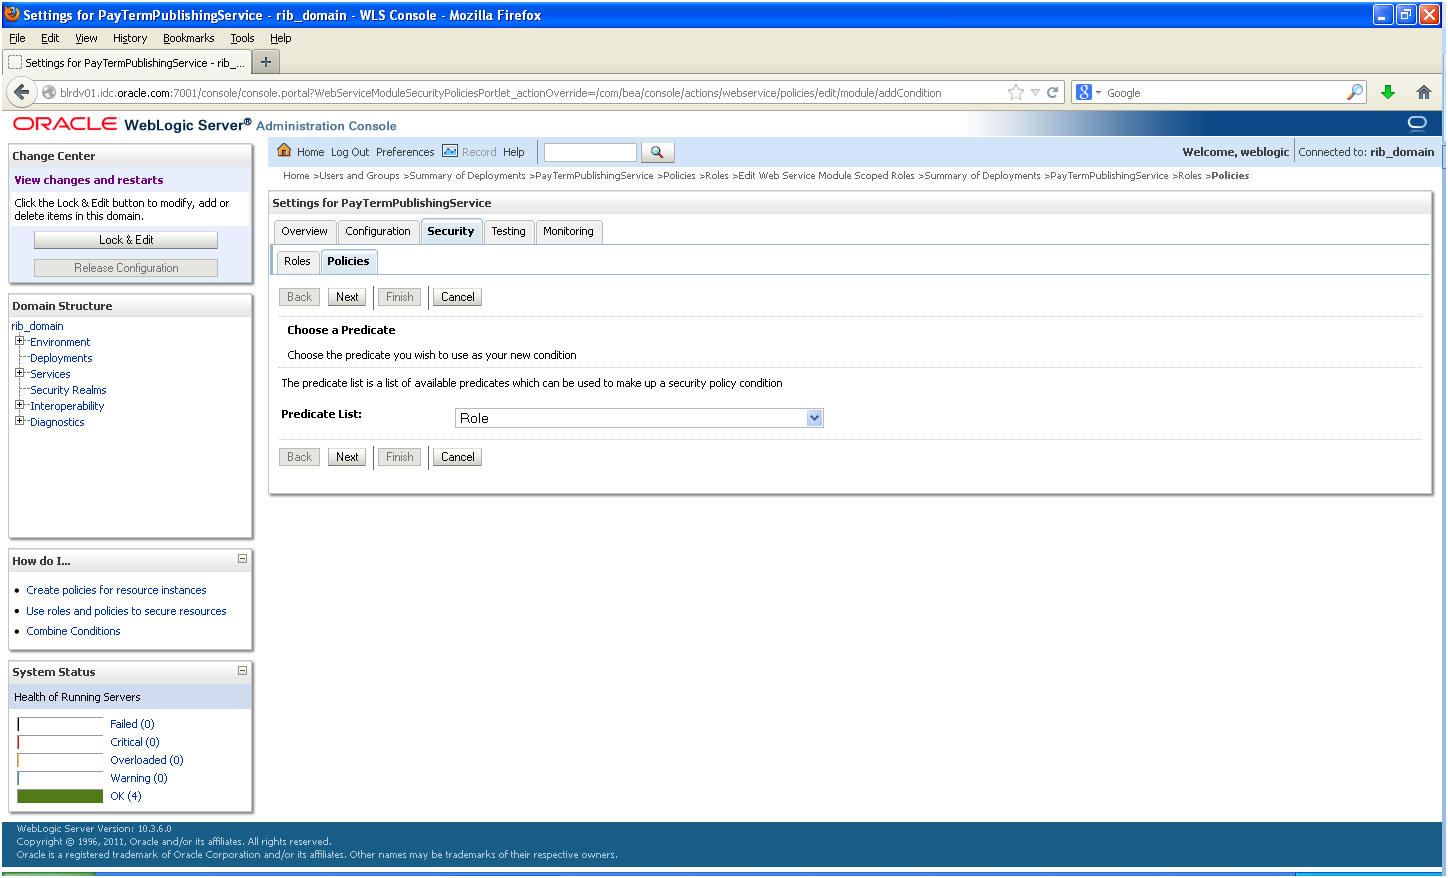The image size is (1448, 878).
Task: Open Use roles and policies help link
Action: pyautogui.click(x=126, y=611)
